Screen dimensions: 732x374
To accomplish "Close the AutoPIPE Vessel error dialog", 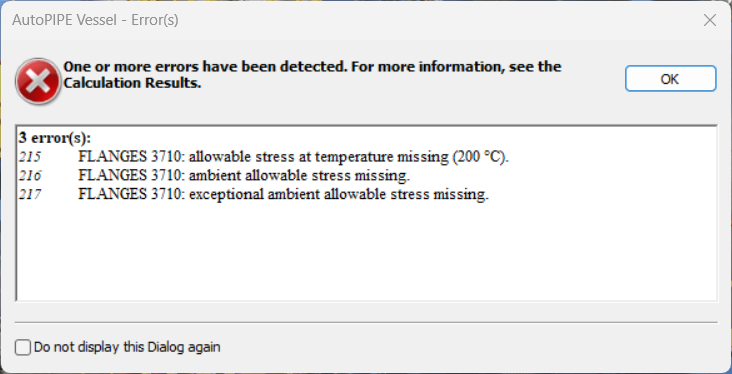I will (x=710, y=20).
